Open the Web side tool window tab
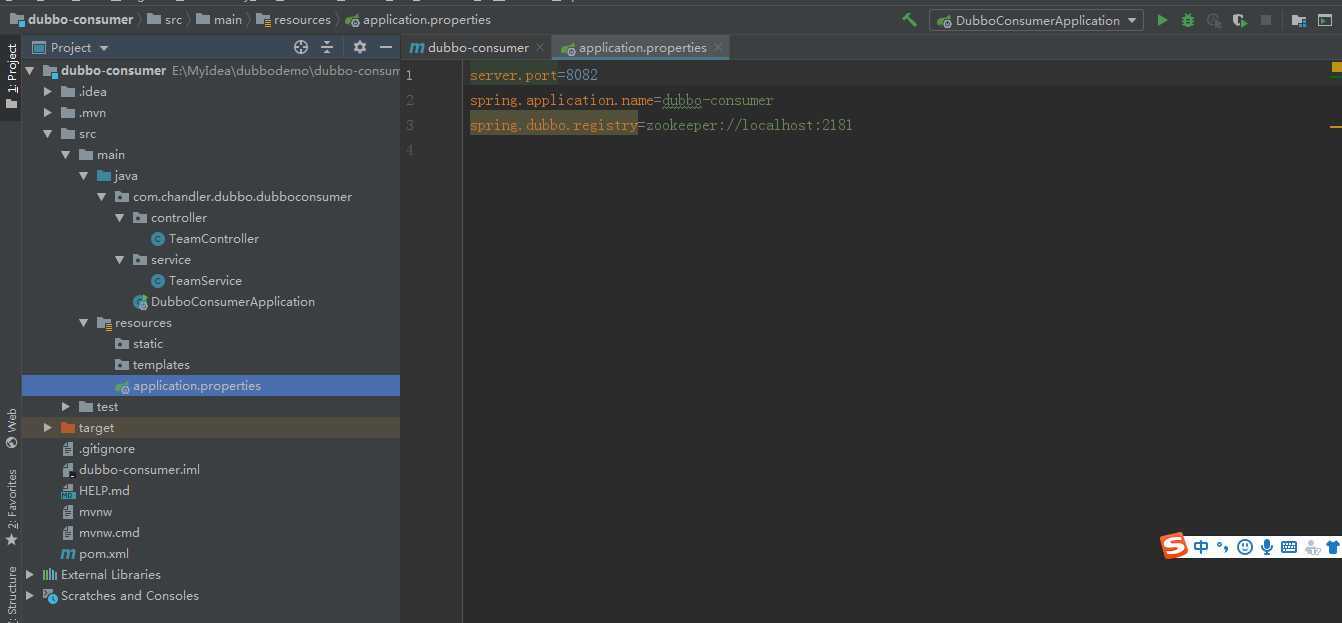 11,428
